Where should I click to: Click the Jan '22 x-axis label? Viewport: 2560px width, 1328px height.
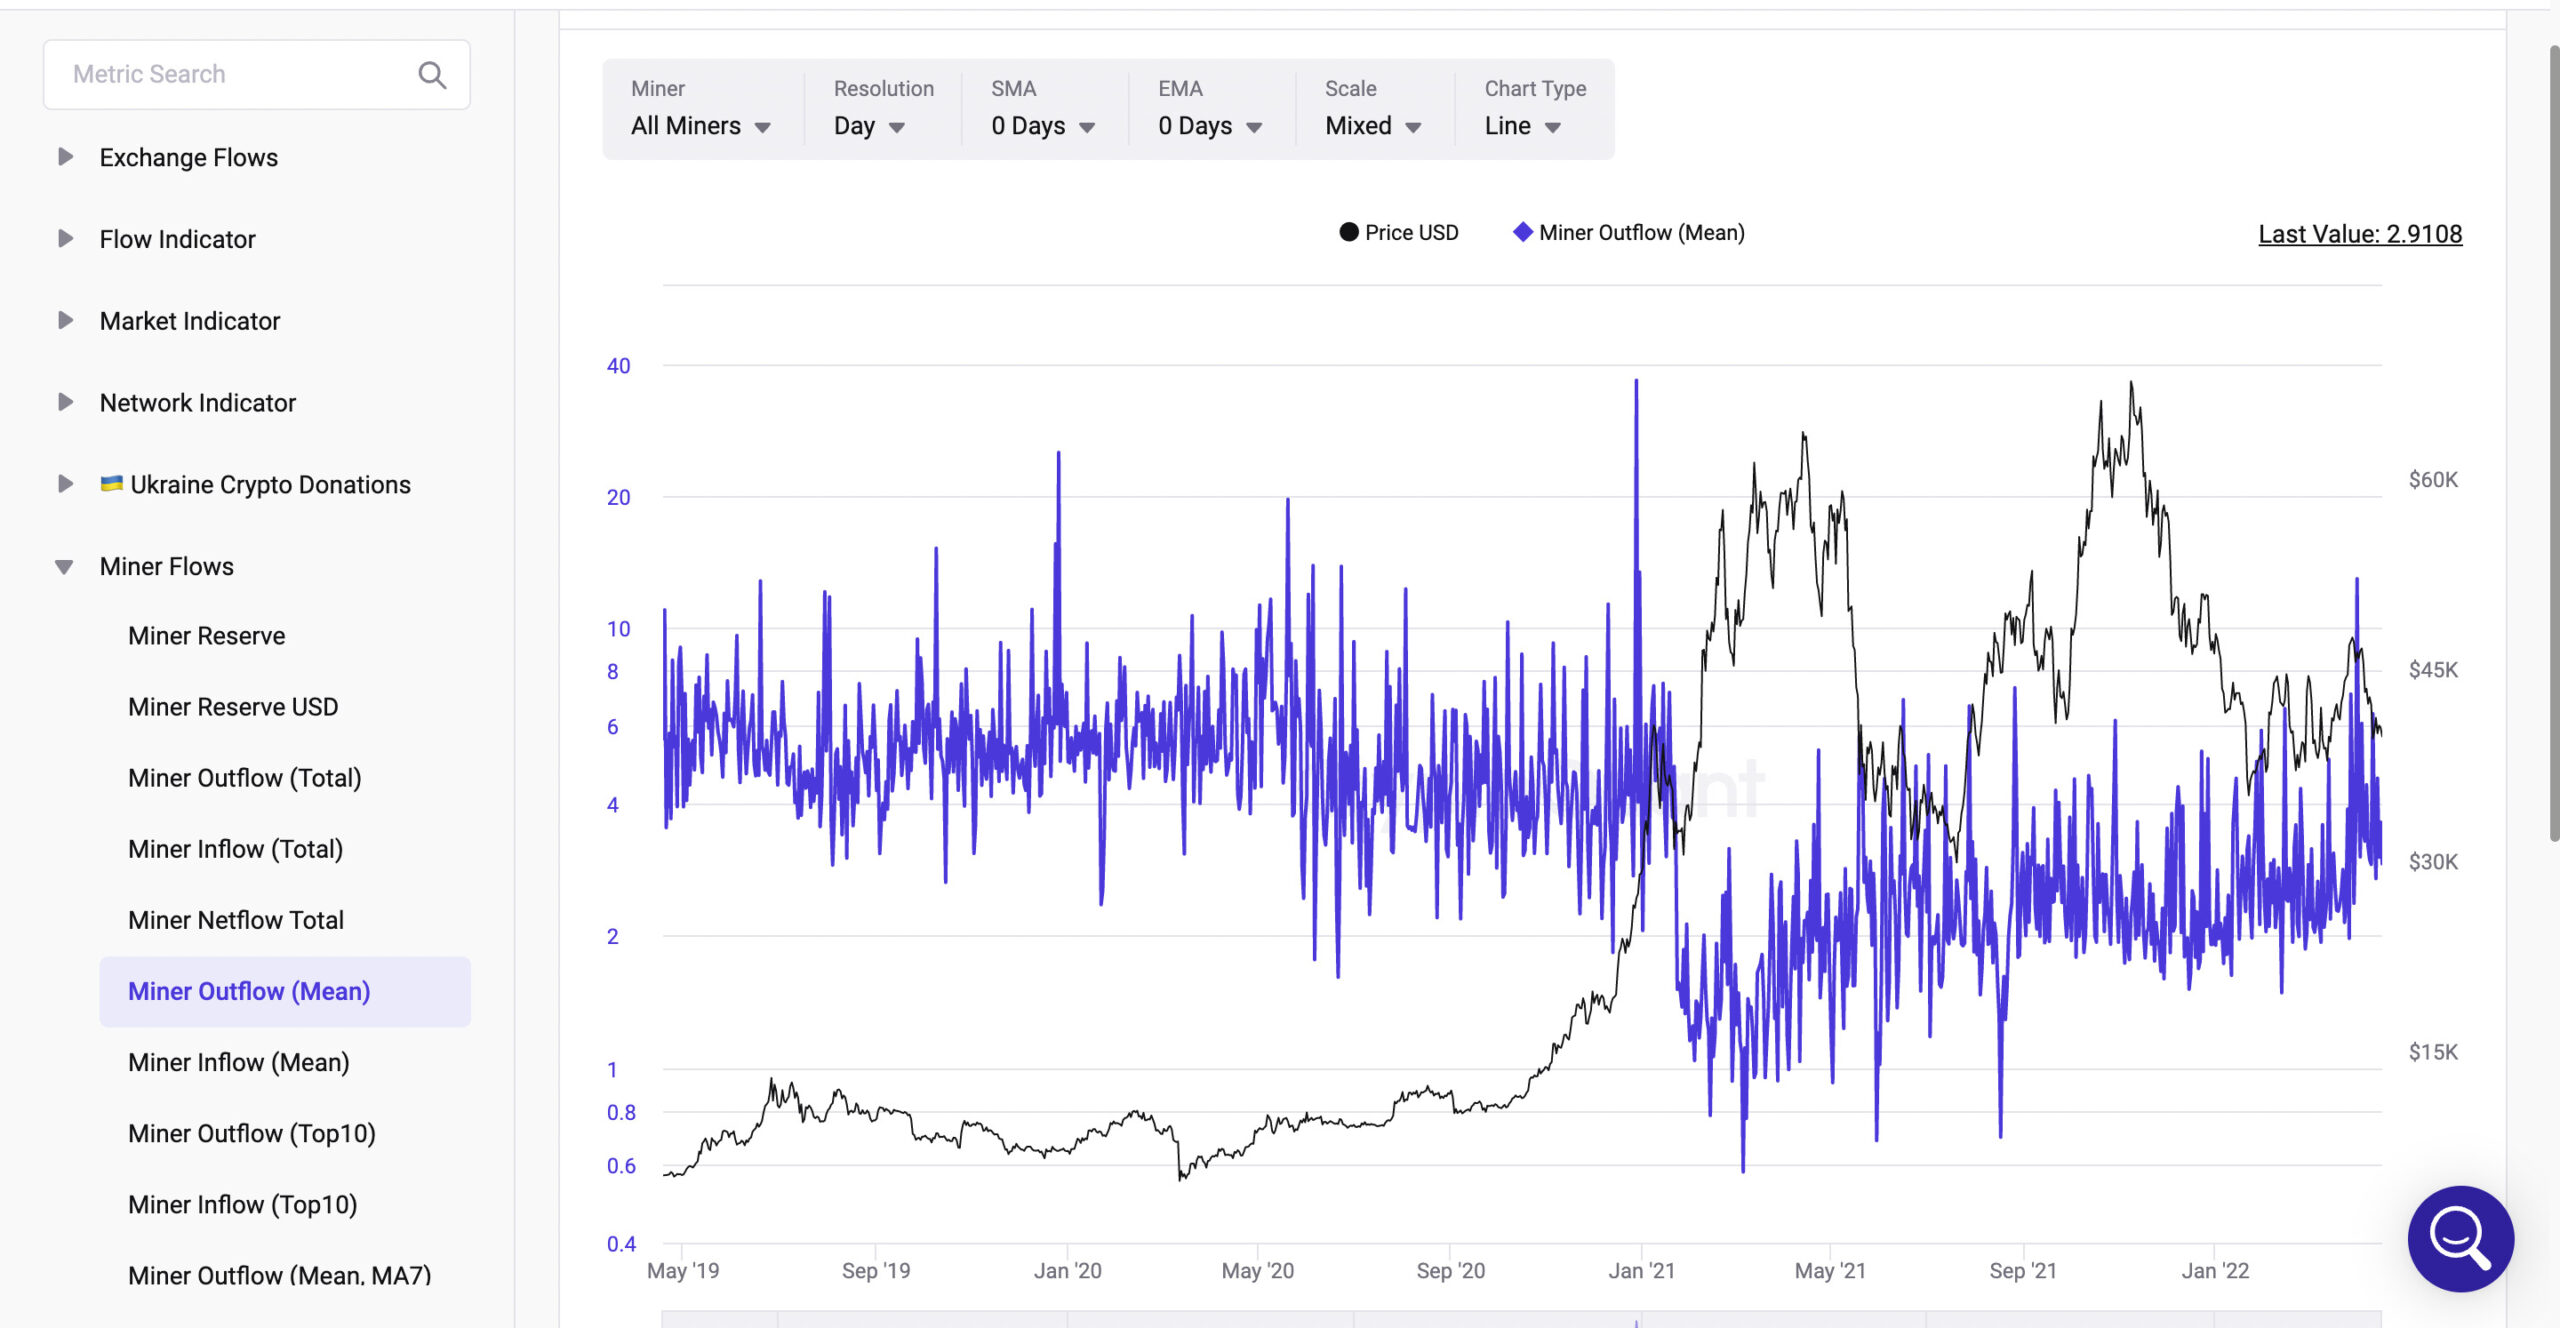[2215, 1271]
